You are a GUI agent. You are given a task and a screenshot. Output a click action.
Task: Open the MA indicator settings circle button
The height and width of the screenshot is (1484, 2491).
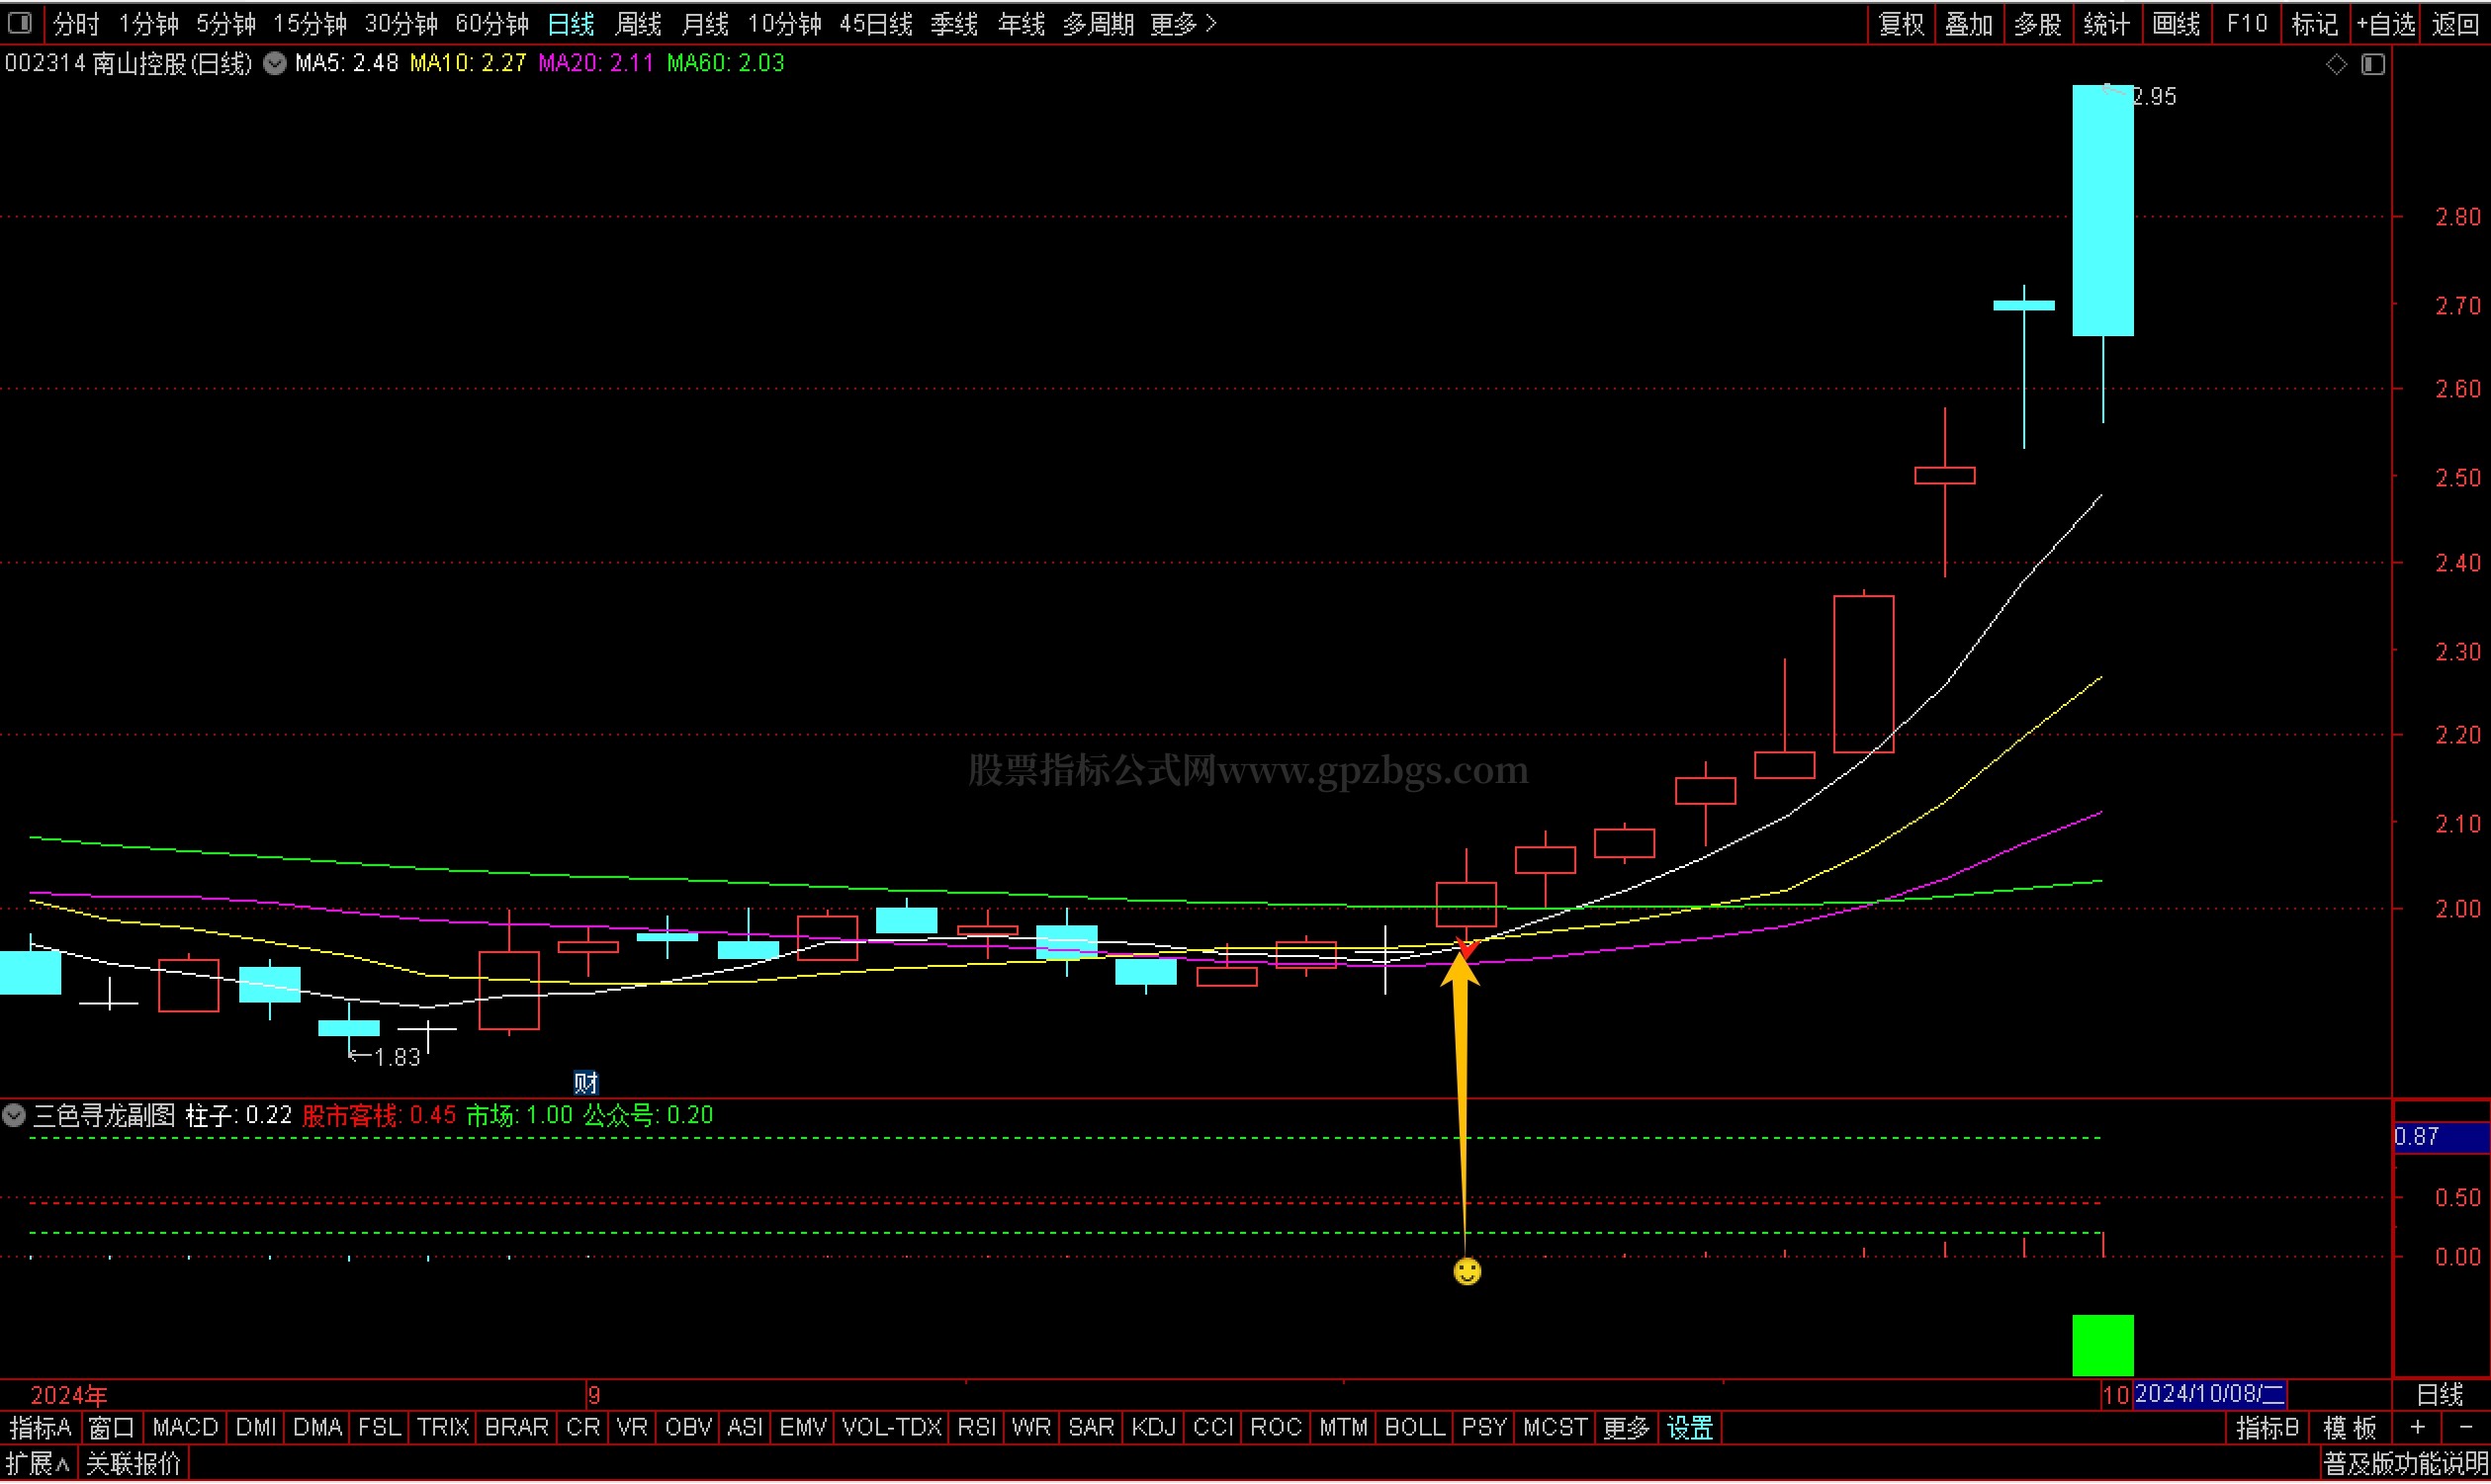[274, 64]
